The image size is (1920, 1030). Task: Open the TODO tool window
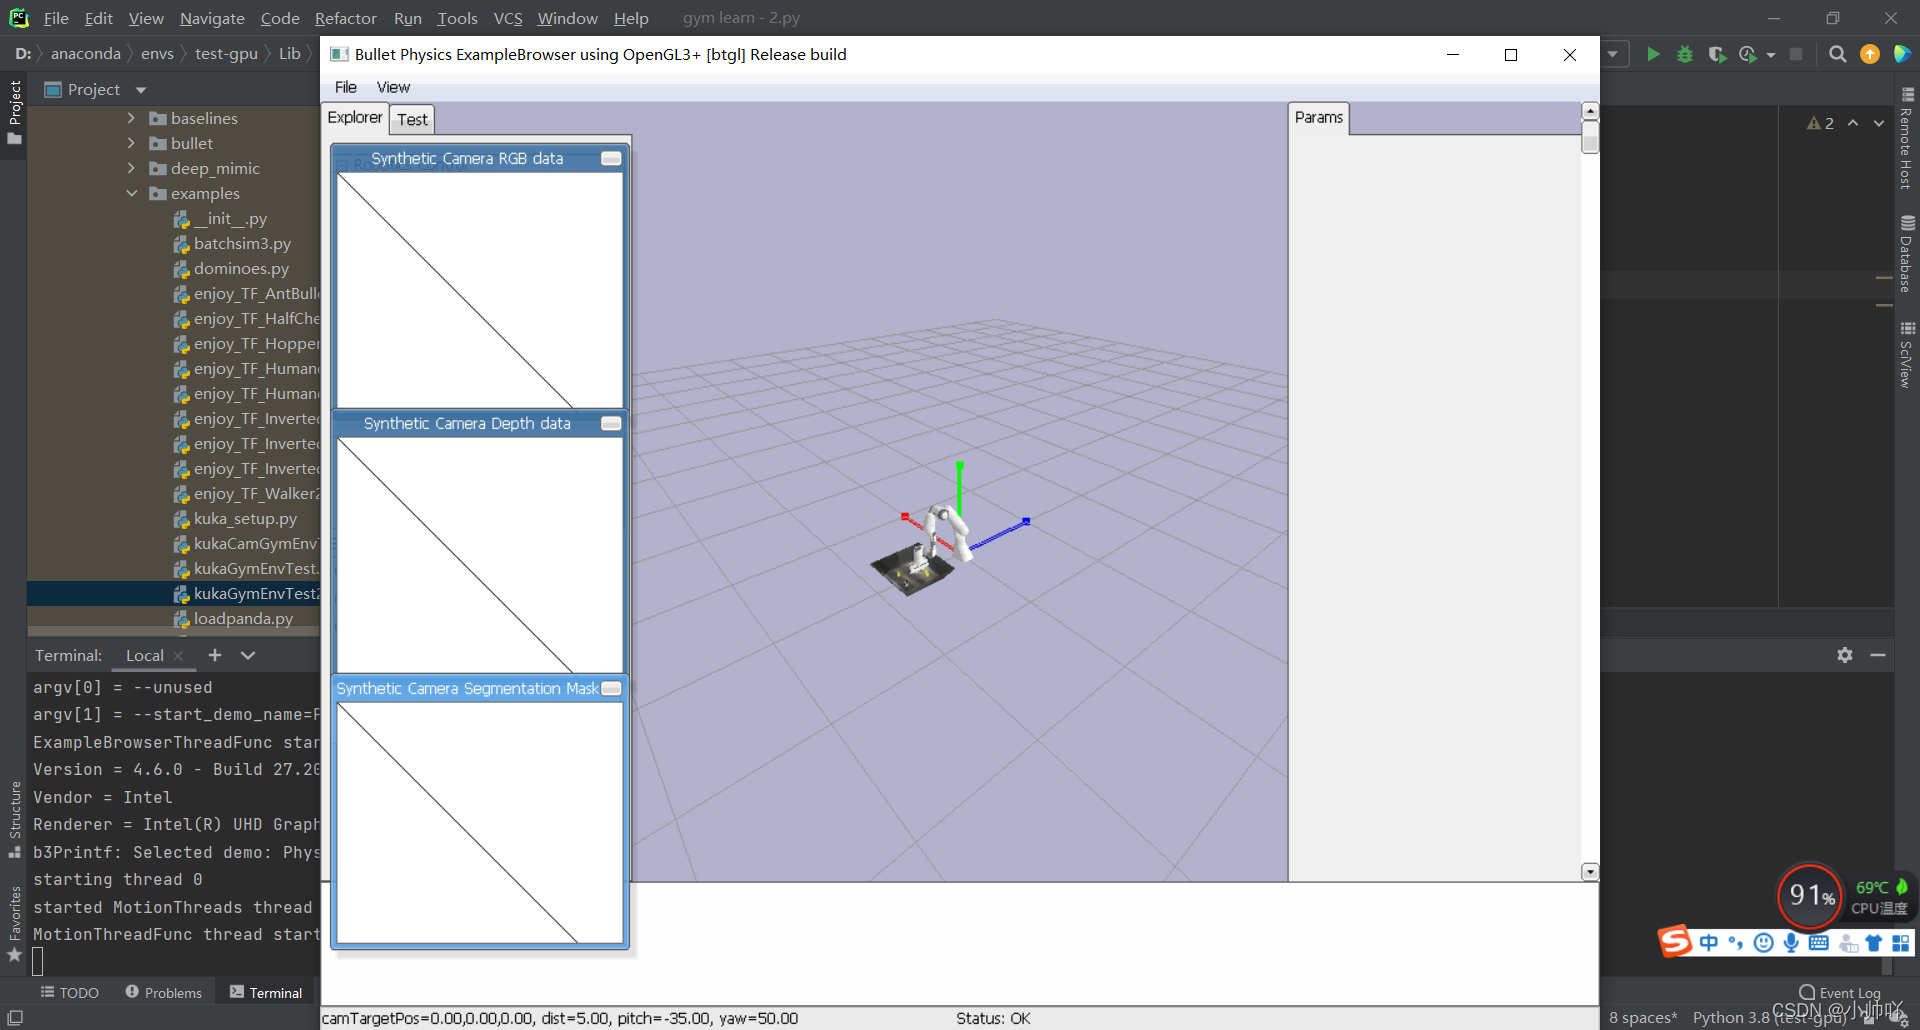[x=70, y=992]
